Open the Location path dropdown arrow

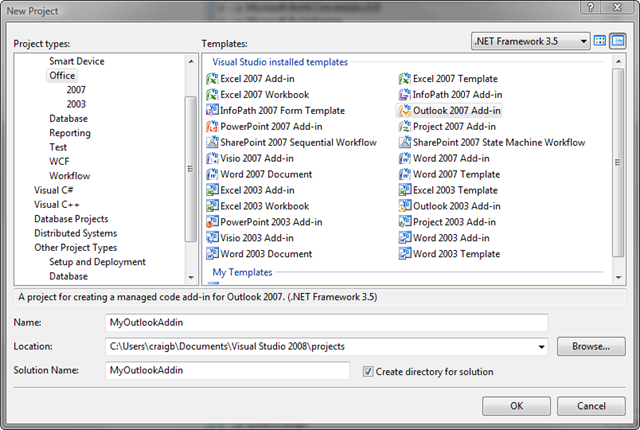point(541,347)
